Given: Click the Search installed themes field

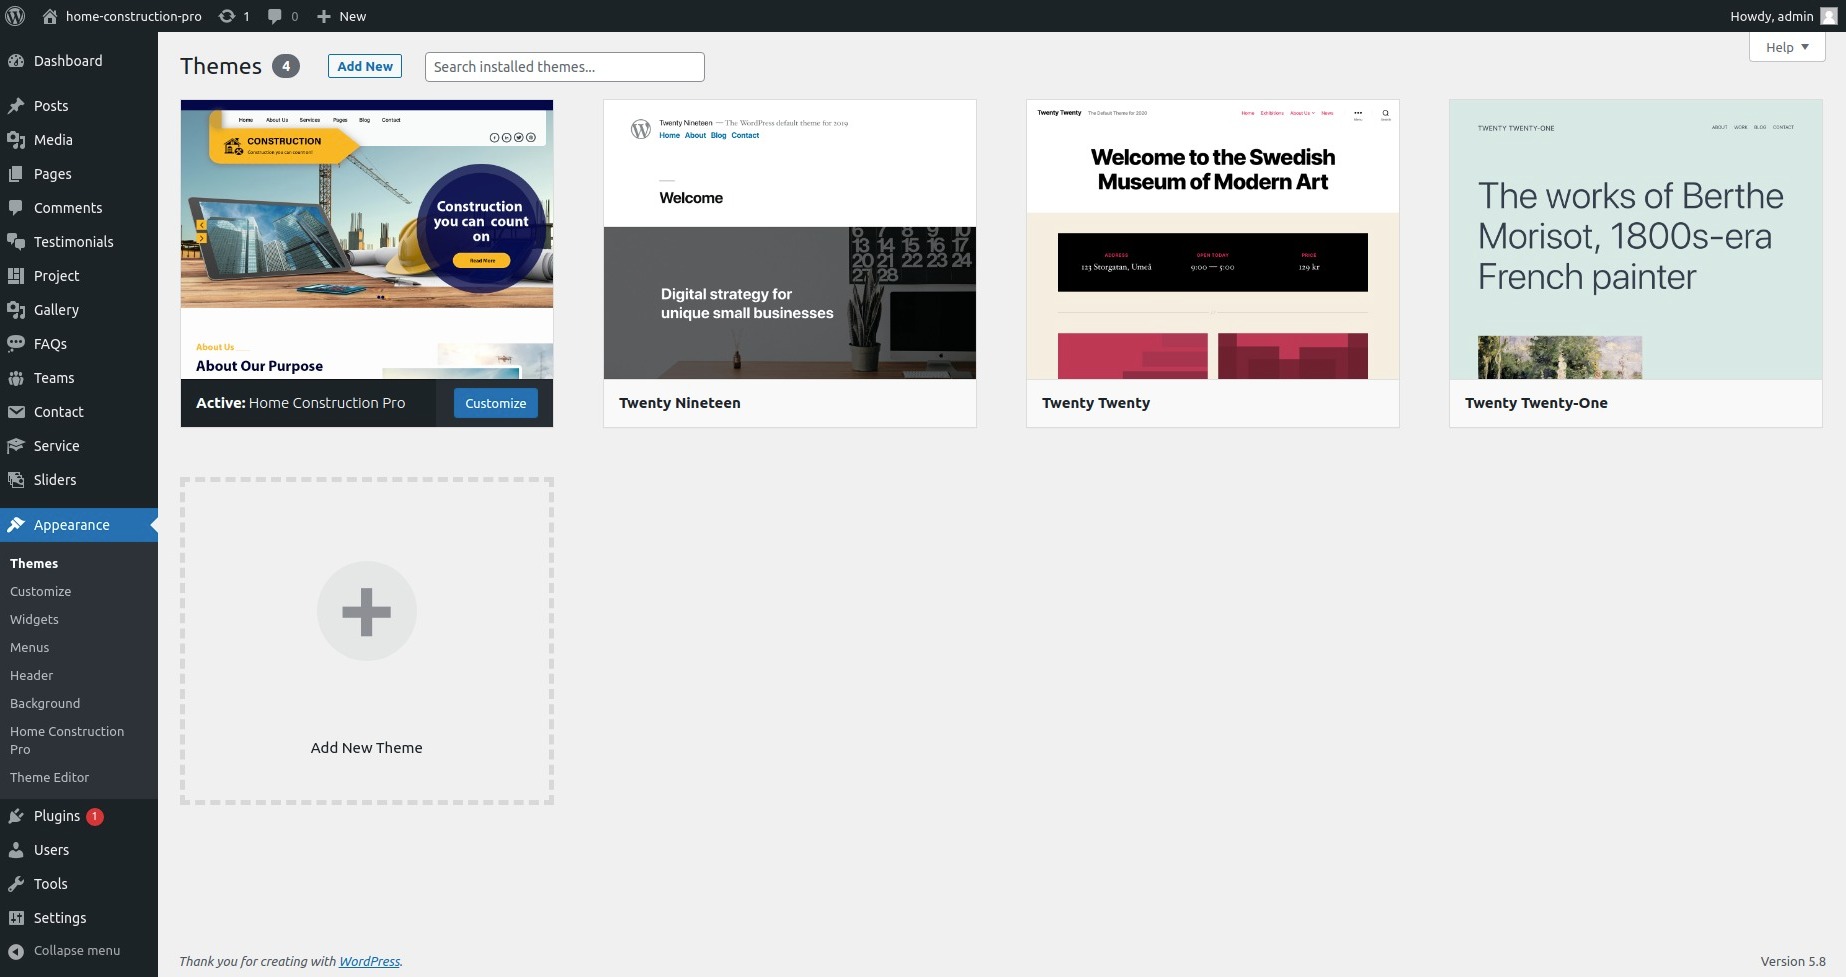Looking at the screenshot, I should (x=565, y=67).
